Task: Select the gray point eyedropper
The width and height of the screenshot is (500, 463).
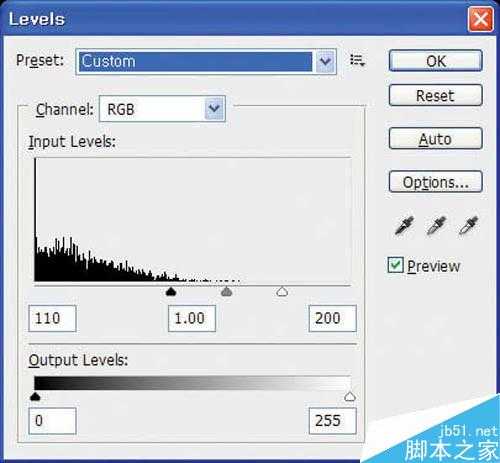Action: pyautogui.click(x=436, y=226)
